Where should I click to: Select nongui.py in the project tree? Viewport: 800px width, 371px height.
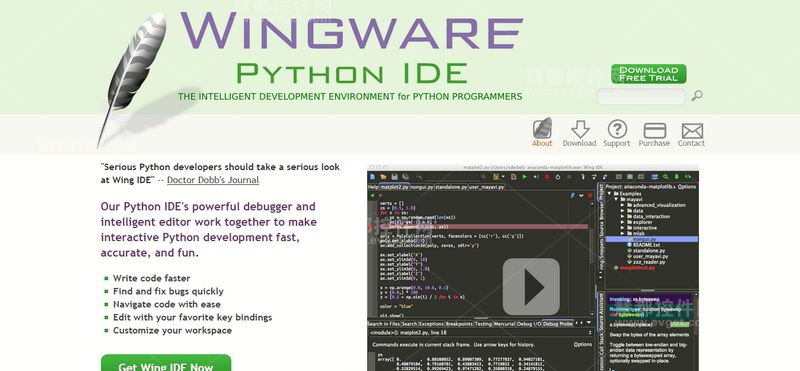pos(652,239)
